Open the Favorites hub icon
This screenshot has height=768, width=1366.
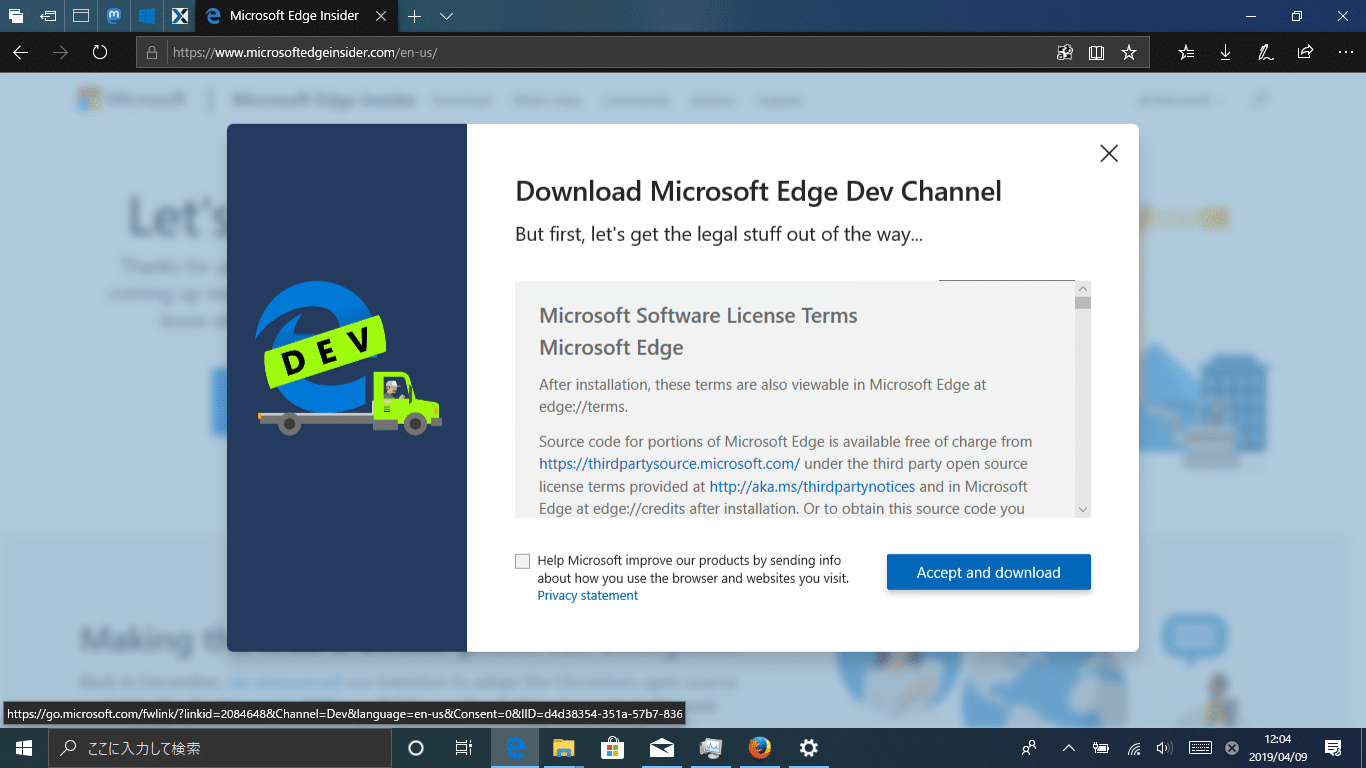tap(1186, 53)
